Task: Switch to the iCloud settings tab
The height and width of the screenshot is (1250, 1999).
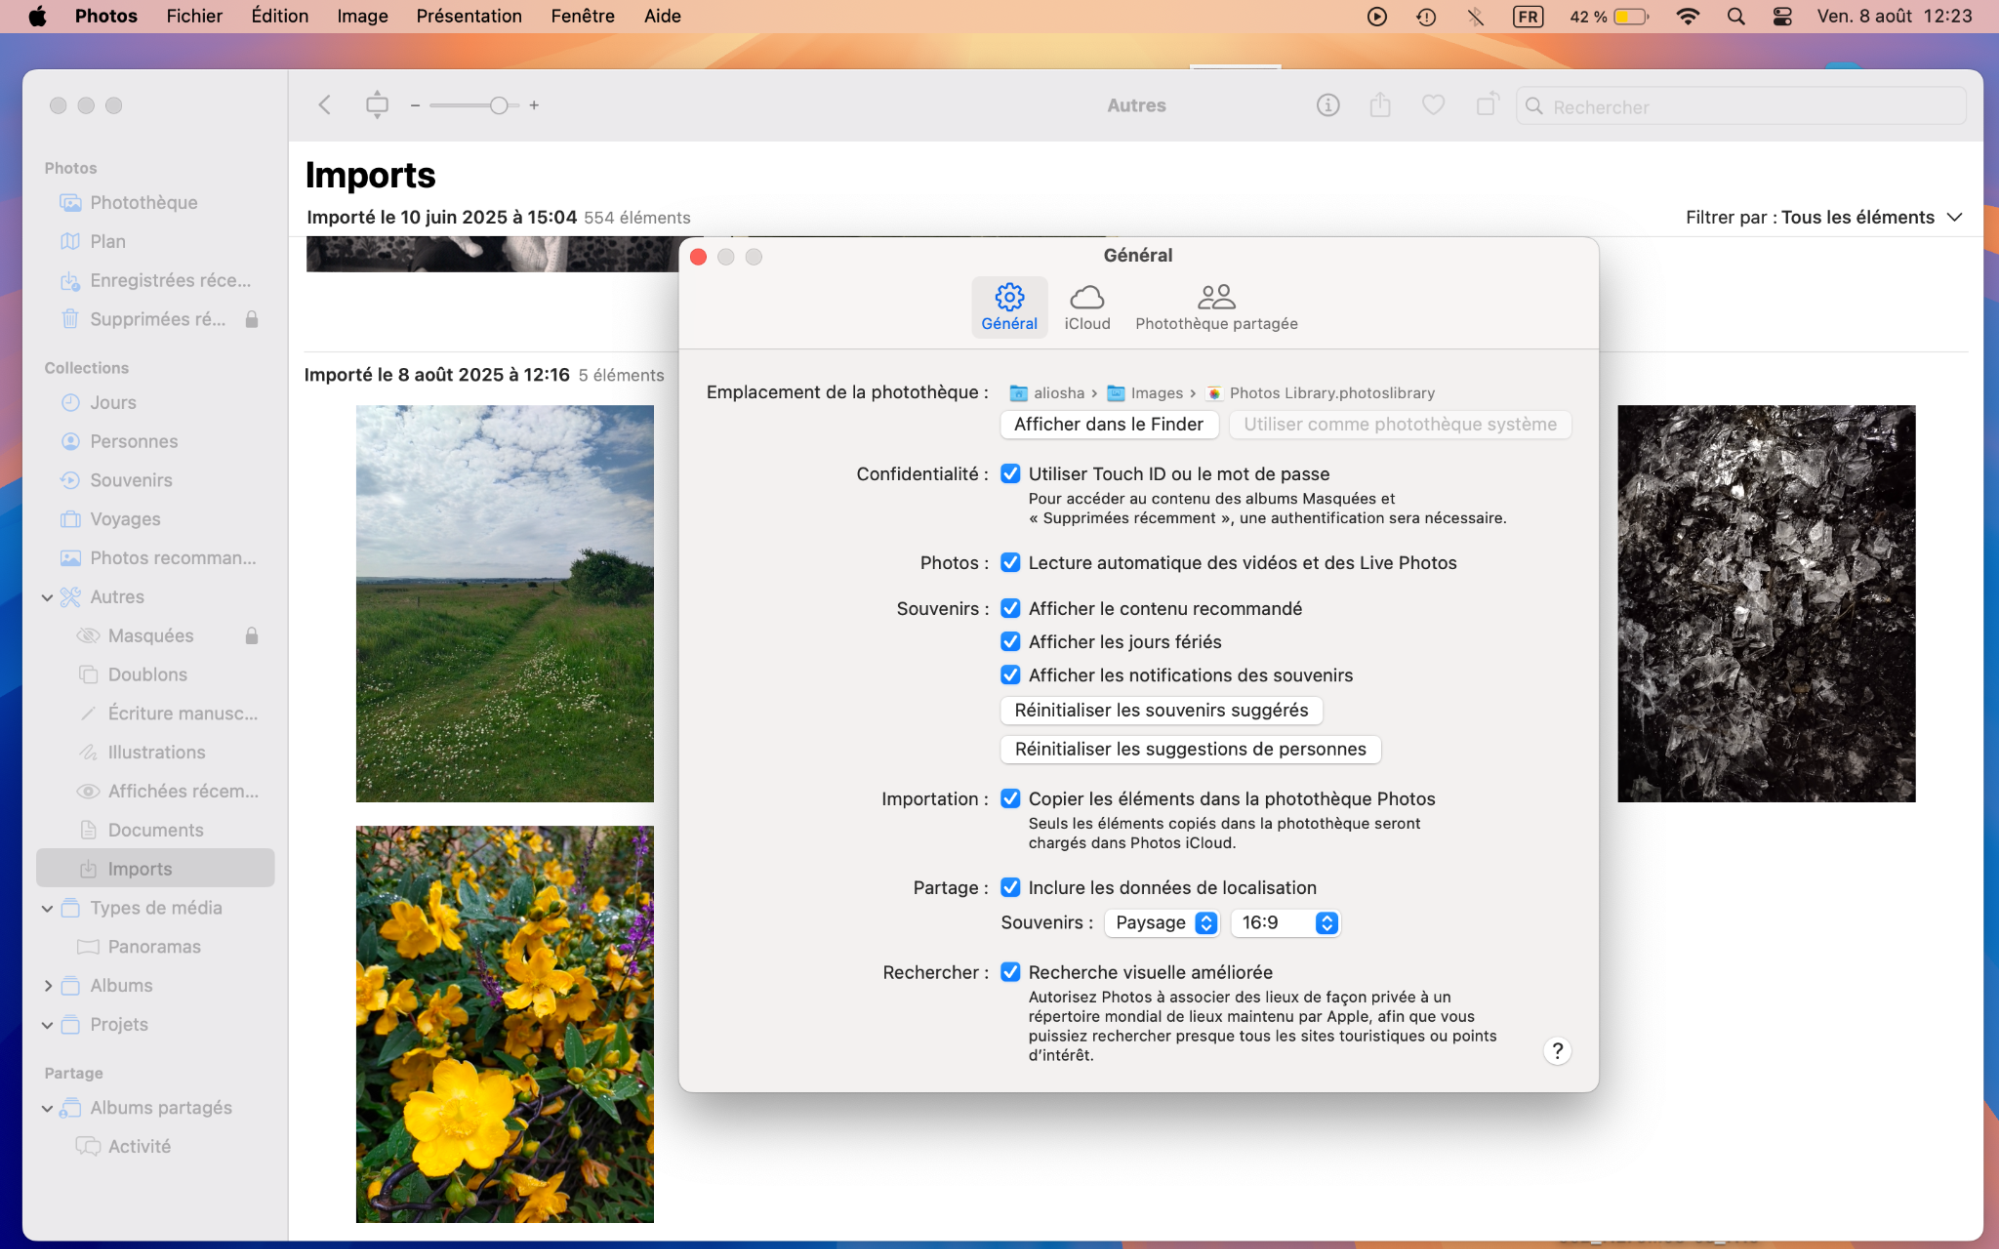Action: 1087,305
